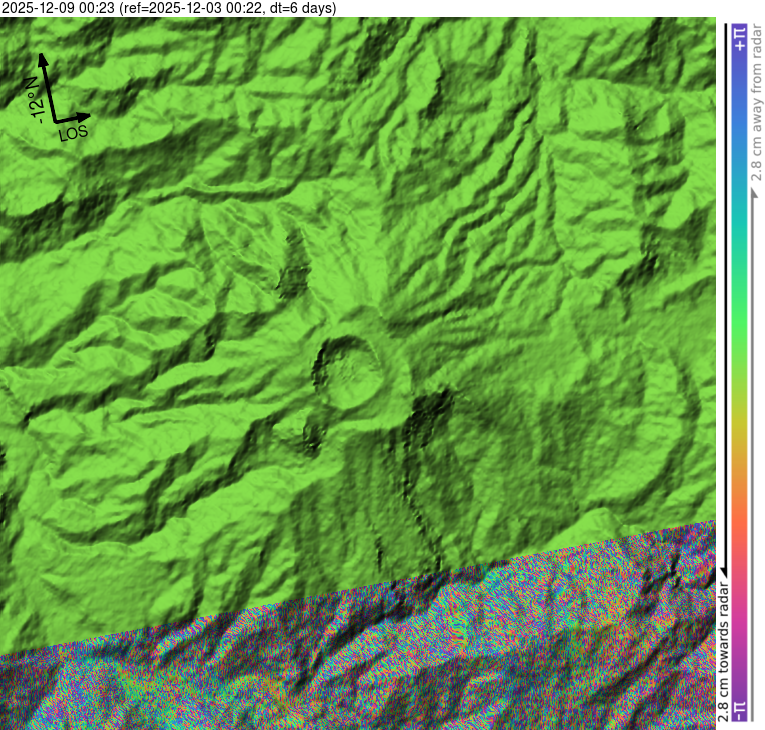The height and width of the screenshot is (730, 765).
Task: Click the acquisition date "2025-12-09 00:23"
Action: [58, 8]
